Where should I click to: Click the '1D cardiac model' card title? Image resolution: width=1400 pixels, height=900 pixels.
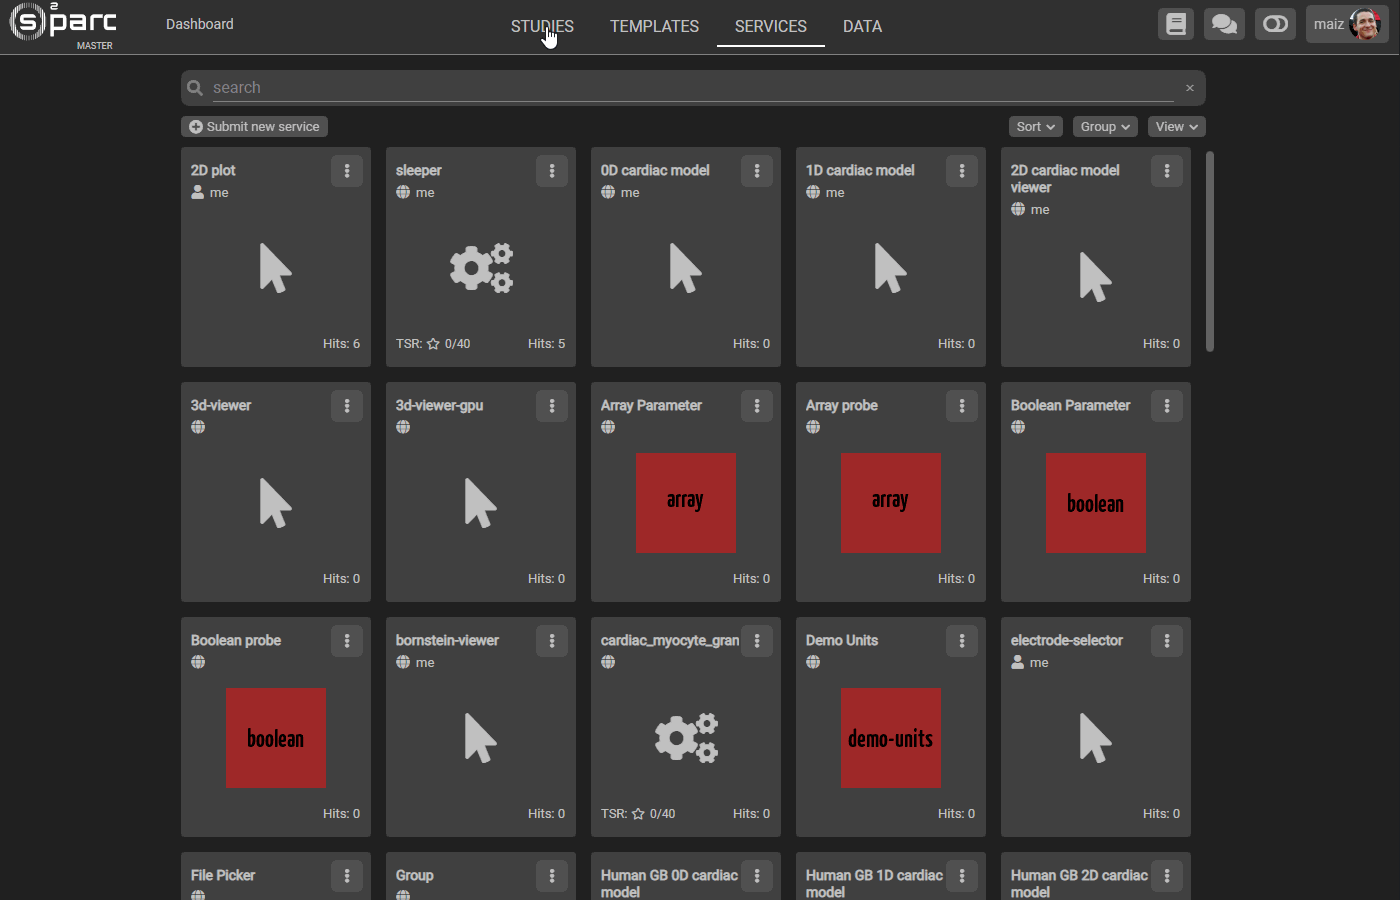click(x=860, y=170)
